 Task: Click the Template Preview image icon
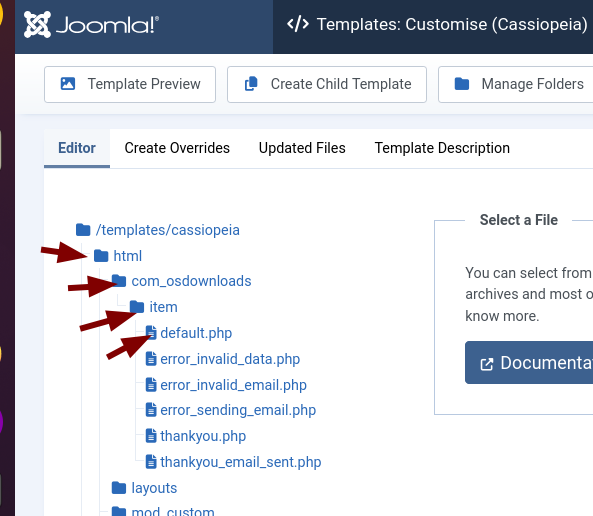[x=68, y=84]
